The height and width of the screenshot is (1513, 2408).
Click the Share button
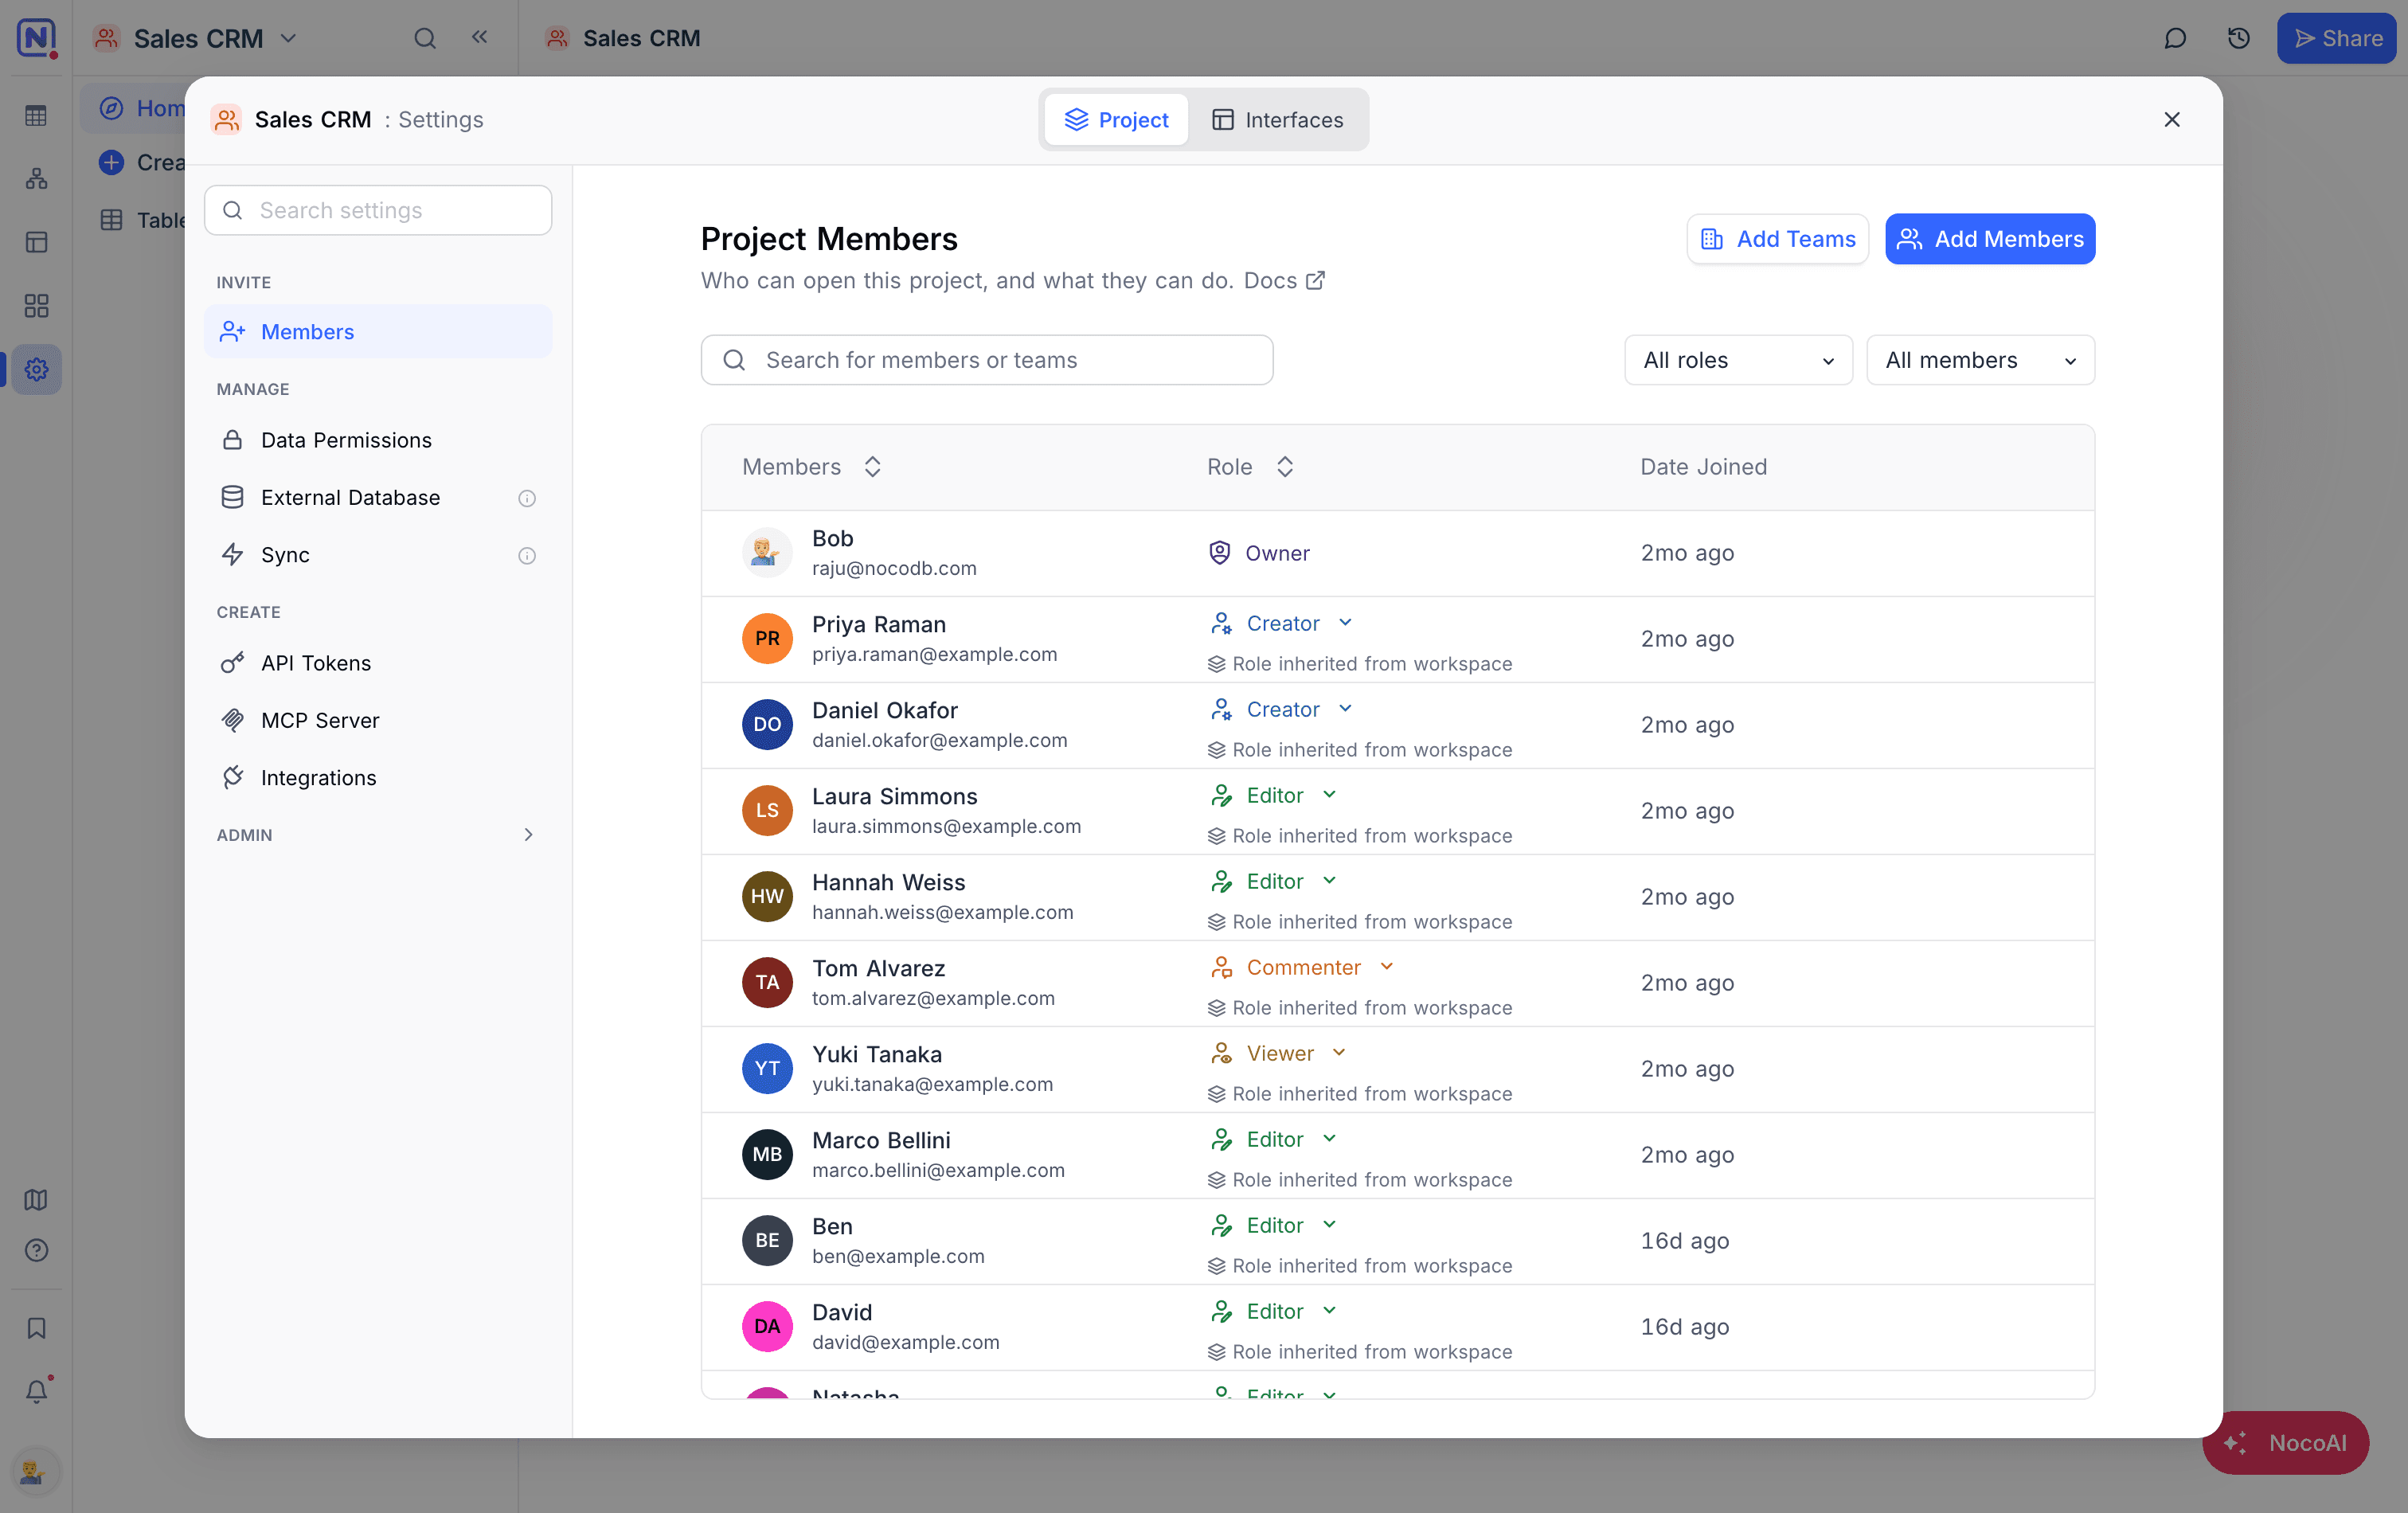pyautogui.click(x=2336, y=38)
